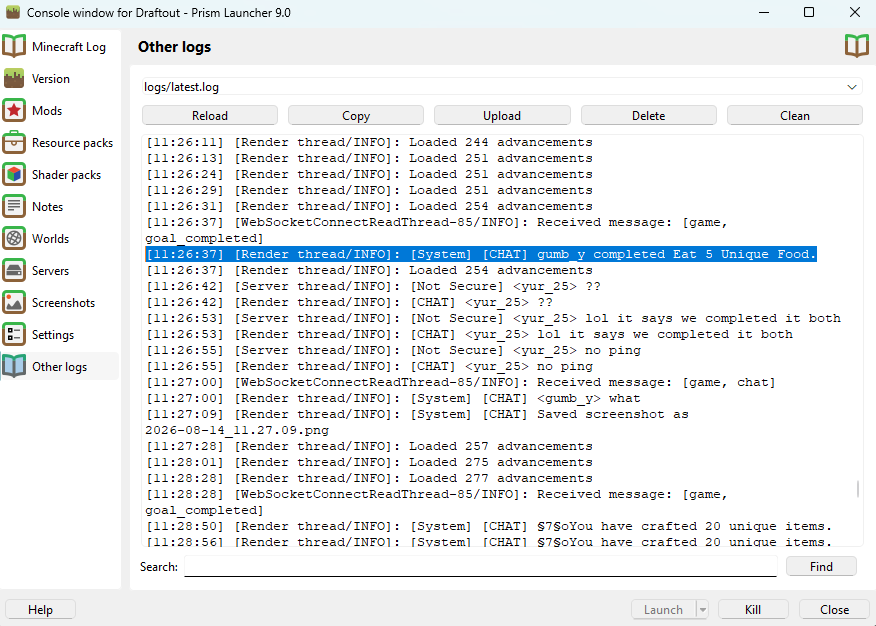This screenshot has height=626, width=876.
Task: Click the Resource packs icon
Action: (14, 142)
